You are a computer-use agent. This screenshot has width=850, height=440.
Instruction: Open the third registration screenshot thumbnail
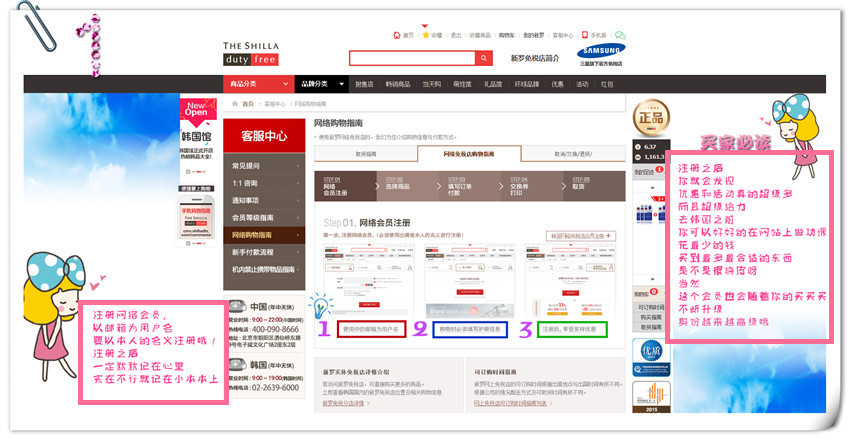coord(571,280)
